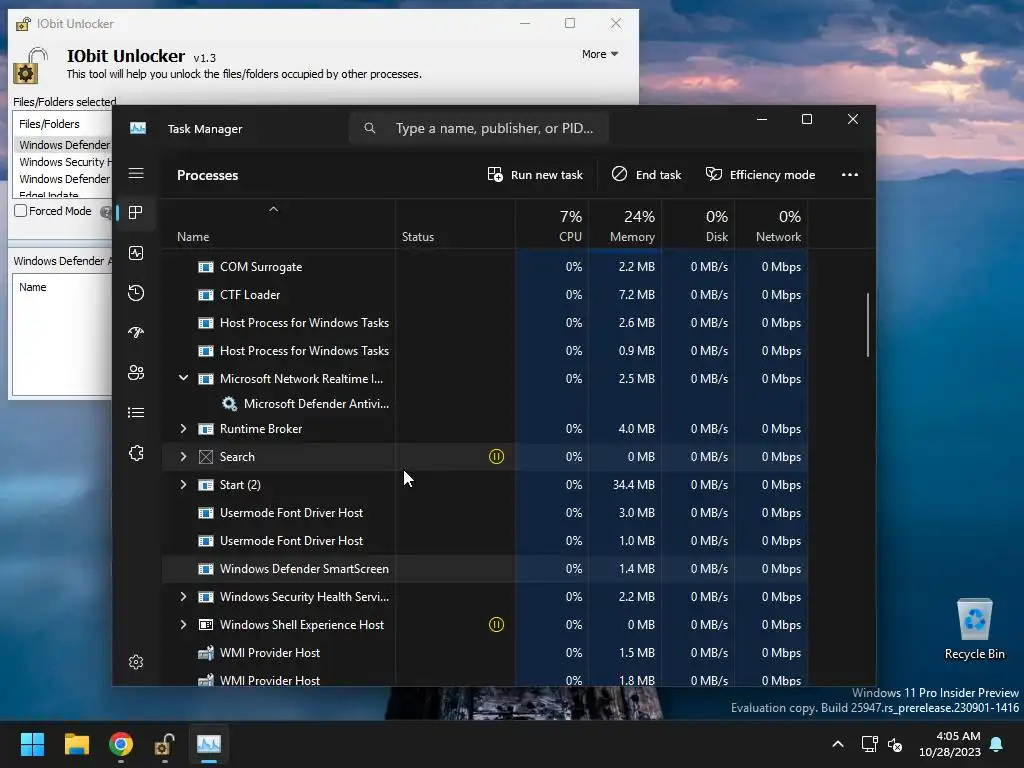Open Task Manager settings gear
The height and width of the screenshot is (768, 1024).
tap(136, 662)
